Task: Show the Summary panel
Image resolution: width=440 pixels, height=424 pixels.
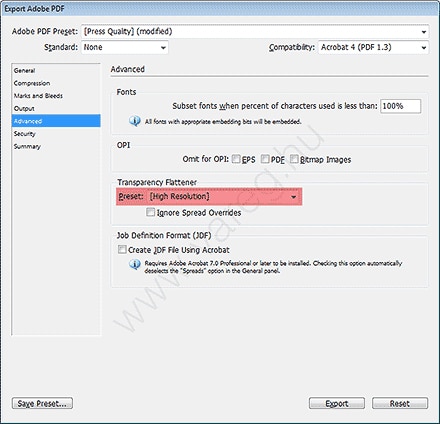Action: click(27, 146)
